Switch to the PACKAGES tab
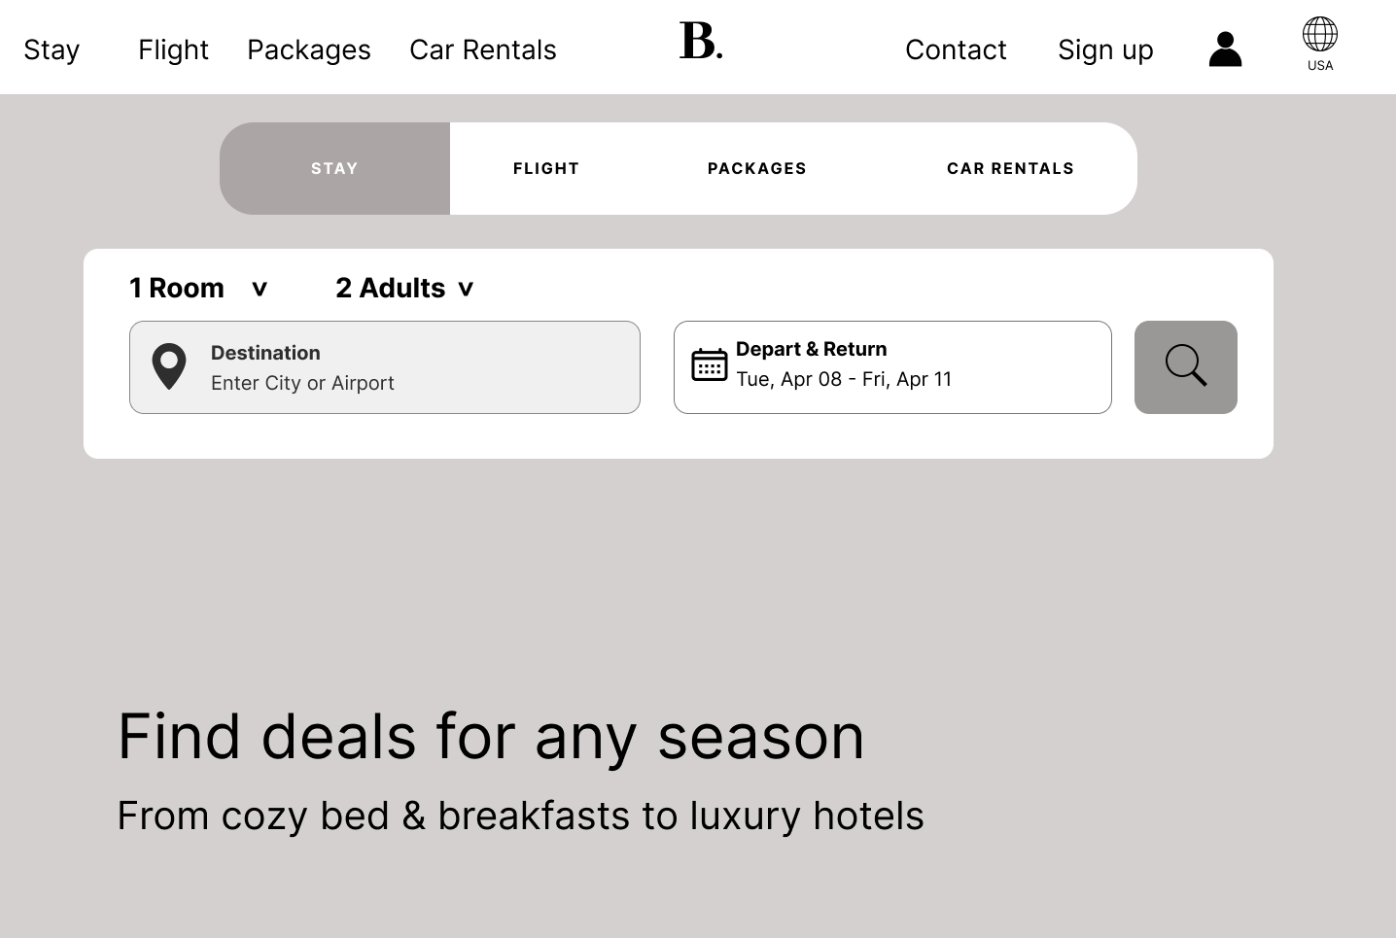The height and width of the screenshot is (938, 1396). [x=757, y=168]
